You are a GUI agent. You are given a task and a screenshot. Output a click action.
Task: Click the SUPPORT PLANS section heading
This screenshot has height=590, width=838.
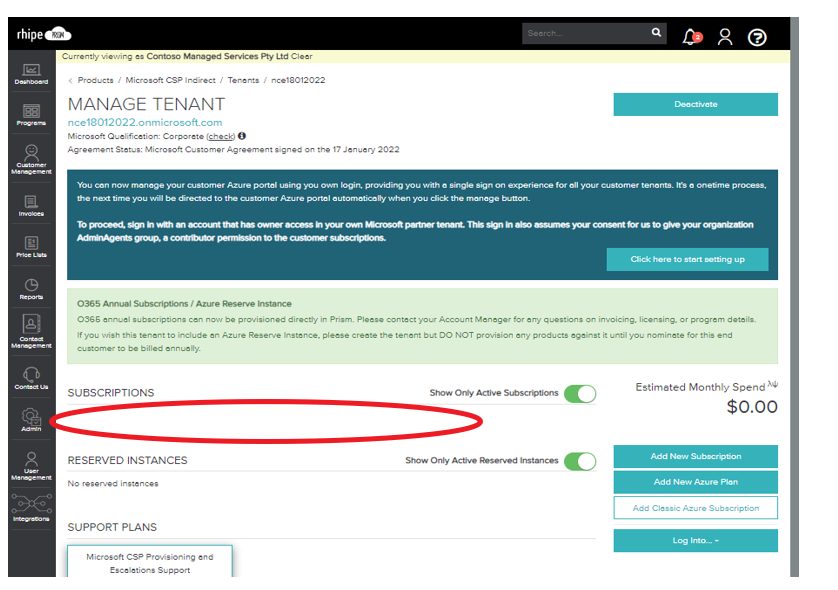pos(112,527)
